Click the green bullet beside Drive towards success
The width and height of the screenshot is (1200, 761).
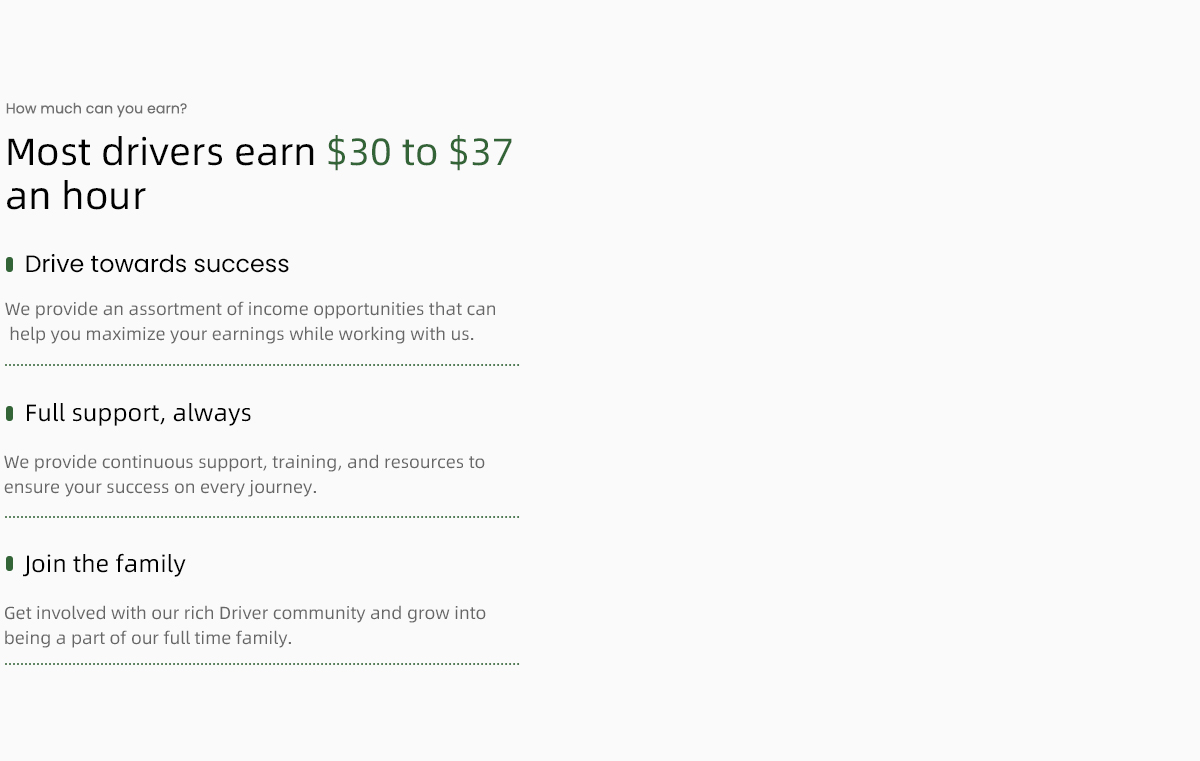click(9, 264)
